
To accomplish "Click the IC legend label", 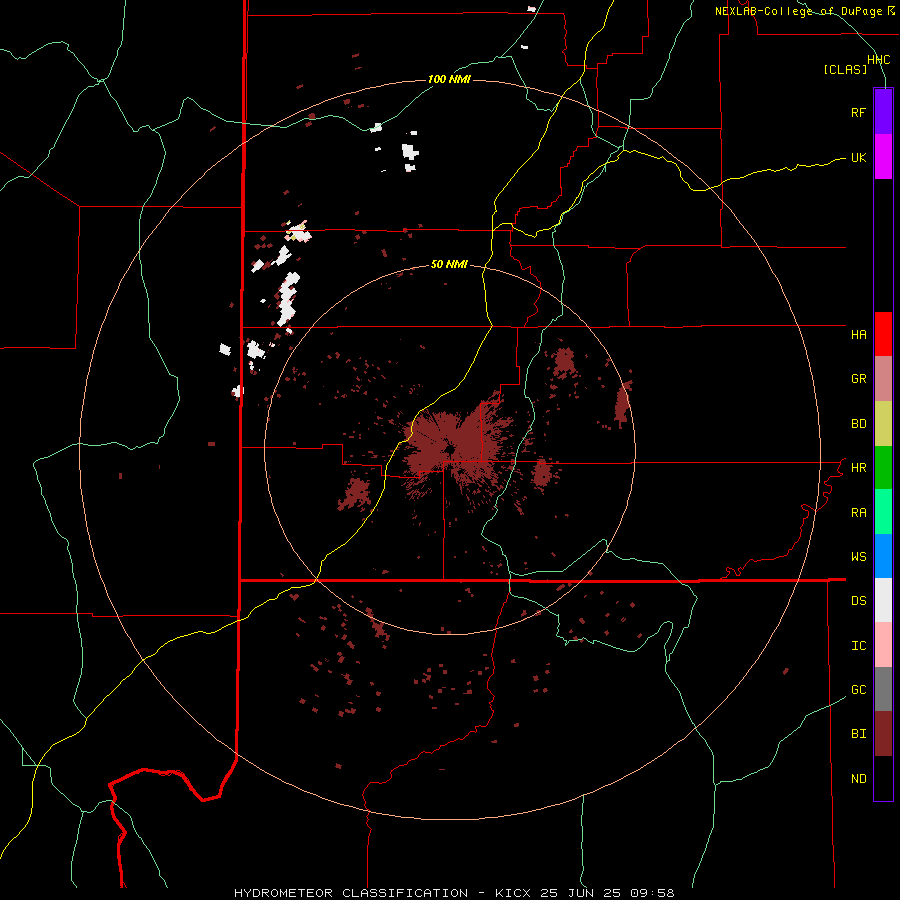I will point(858,646).
